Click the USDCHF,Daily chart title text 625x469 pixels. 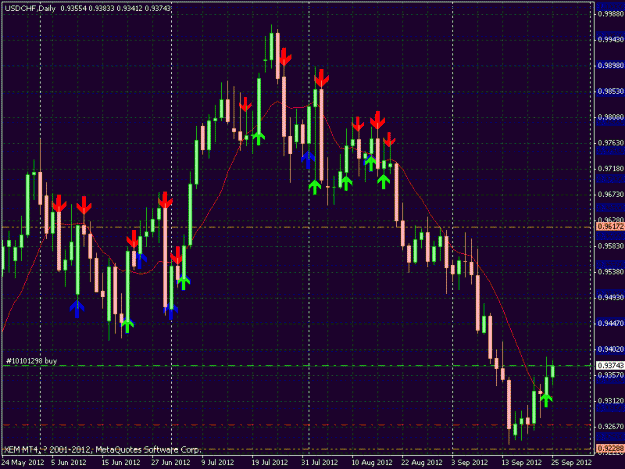[x=30, y=8]
